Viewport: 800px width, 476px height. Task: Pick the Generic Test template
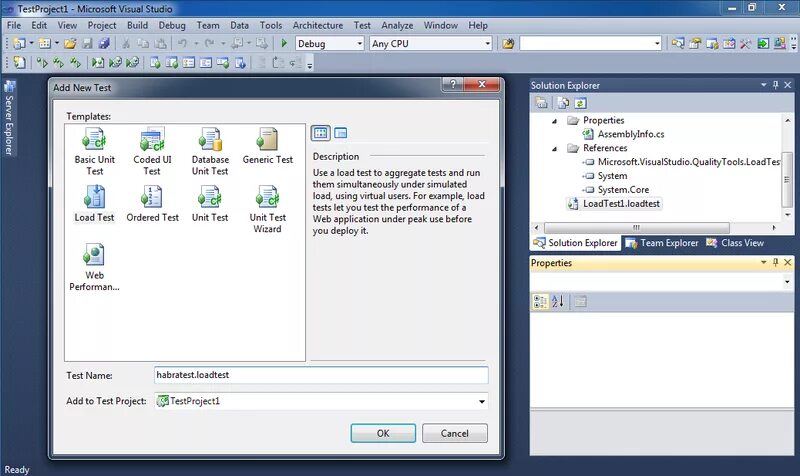tap(267, 146)
